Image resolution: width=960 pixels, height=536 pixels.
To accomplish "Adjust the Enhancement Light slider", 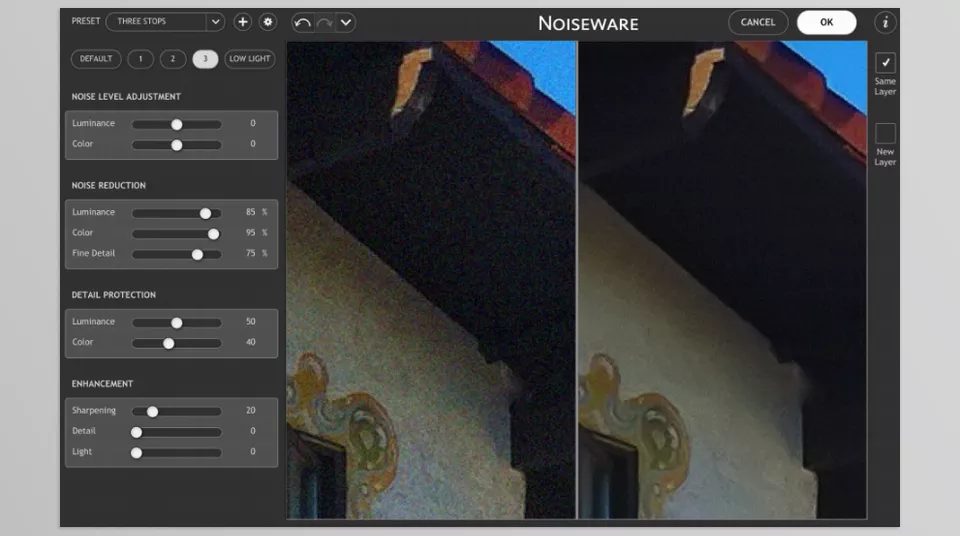I will tap(177, 453).
